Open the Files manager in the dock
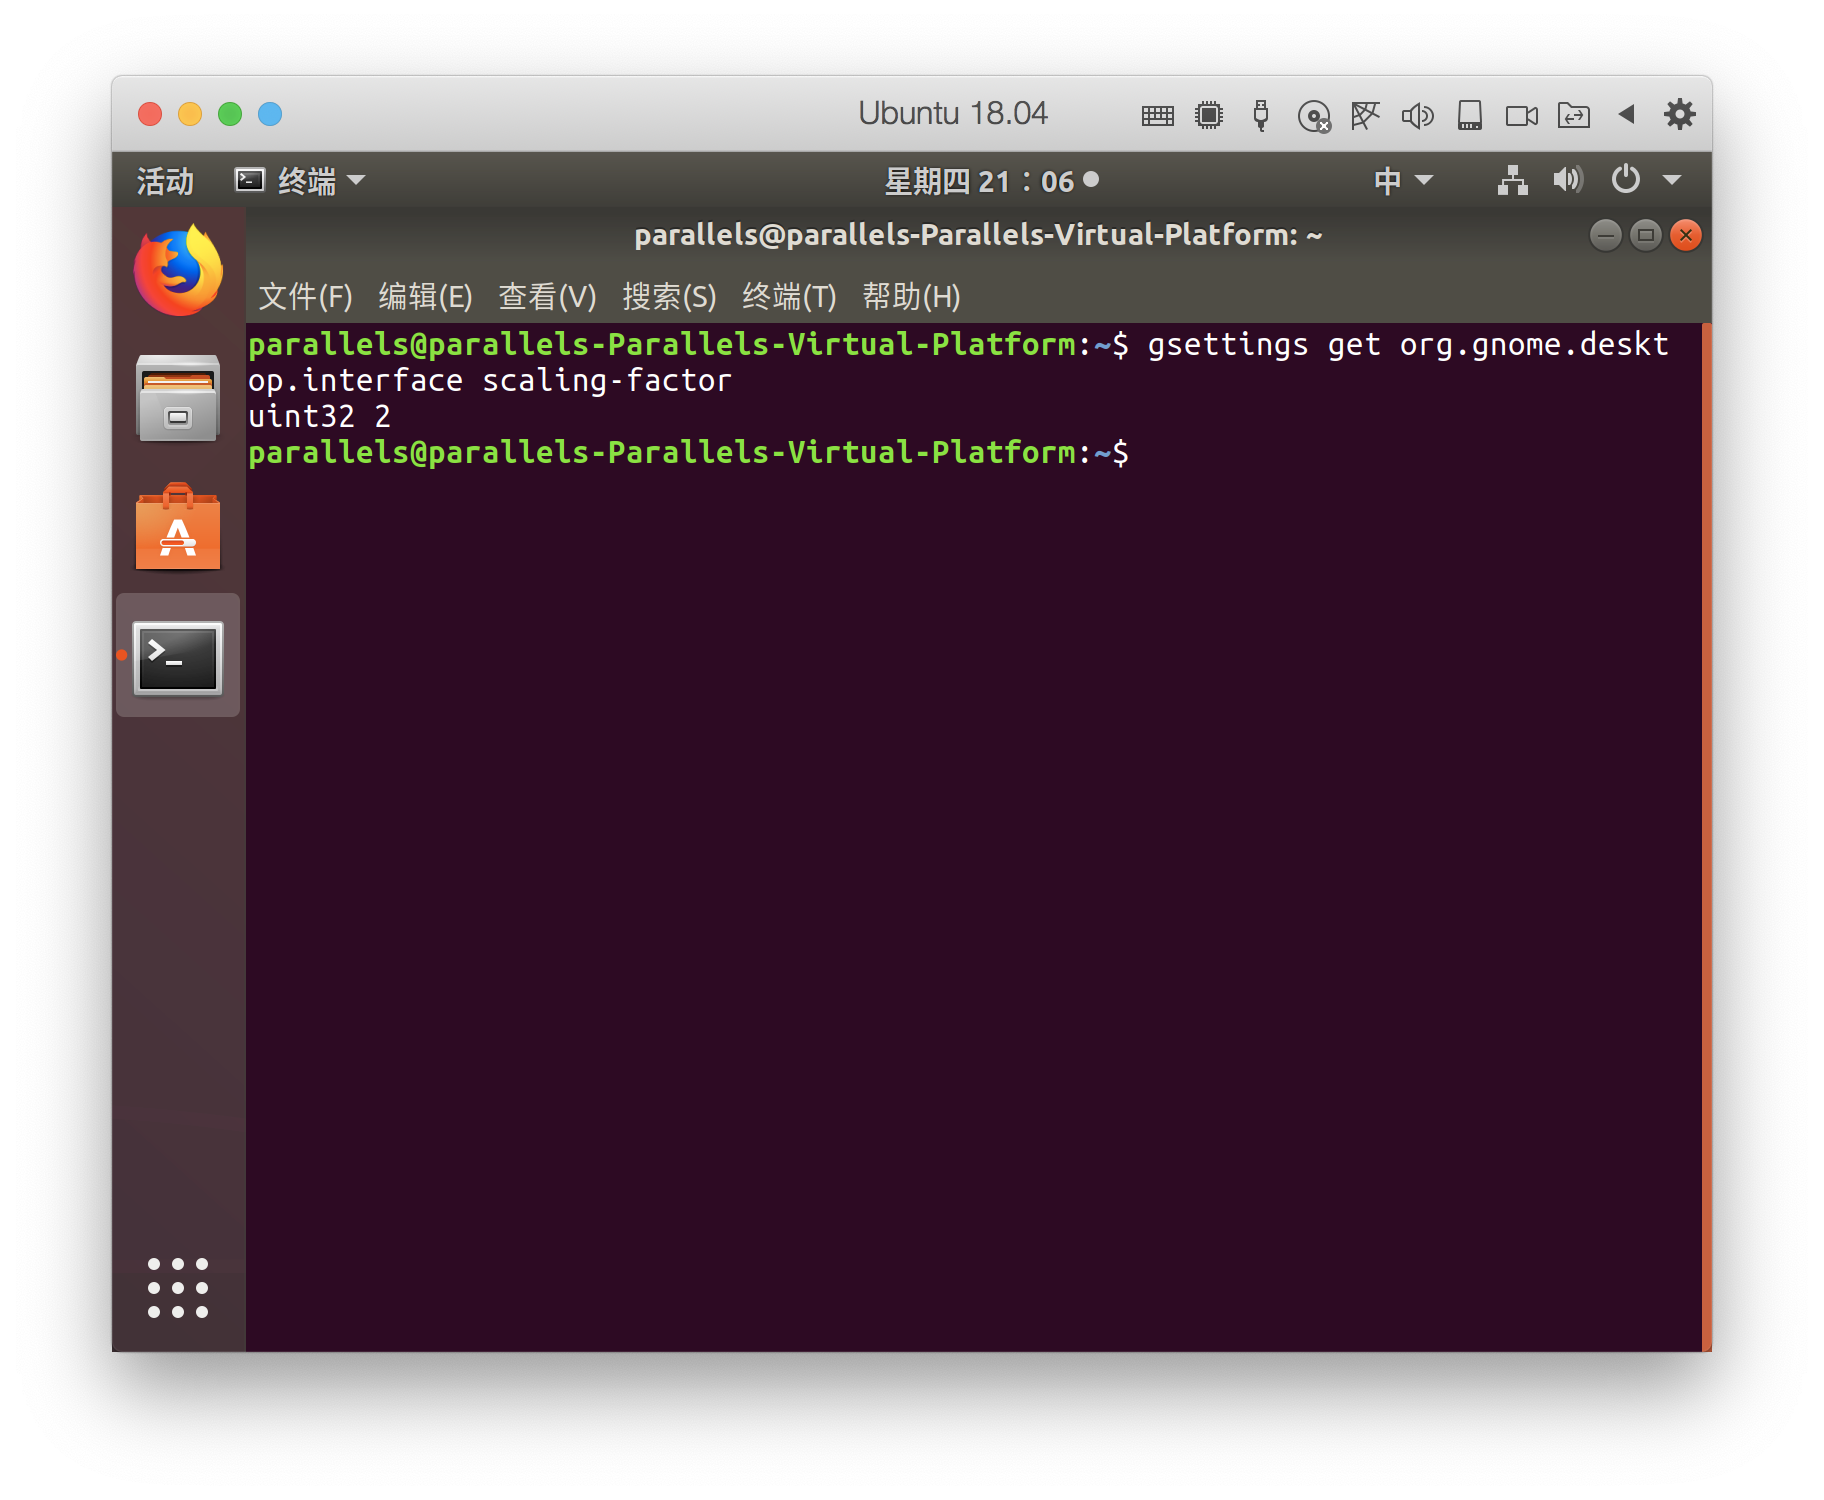Viewport: 1824px width, 1500px height. [178, 398]
